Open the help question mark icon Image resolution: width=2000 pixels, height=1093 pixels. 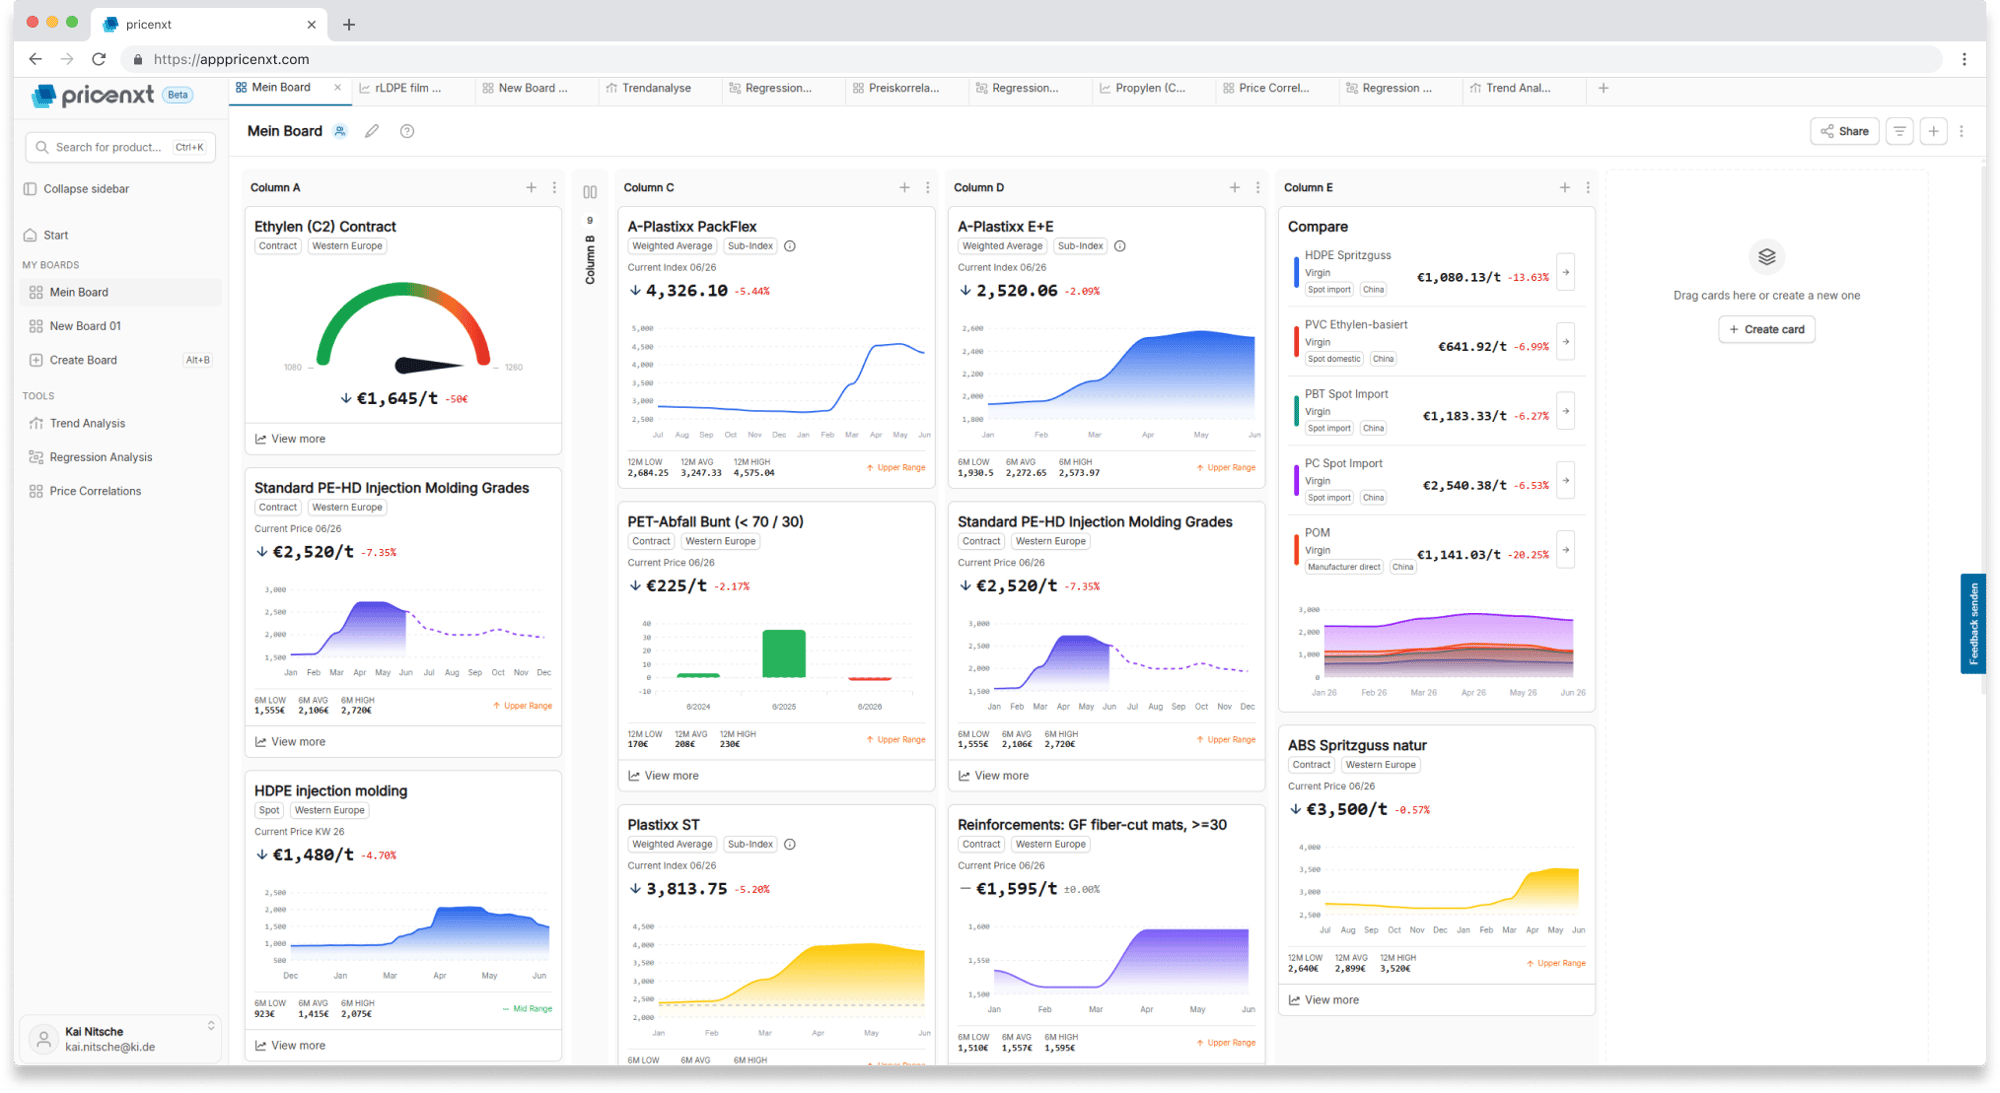[x=407, y=131]
